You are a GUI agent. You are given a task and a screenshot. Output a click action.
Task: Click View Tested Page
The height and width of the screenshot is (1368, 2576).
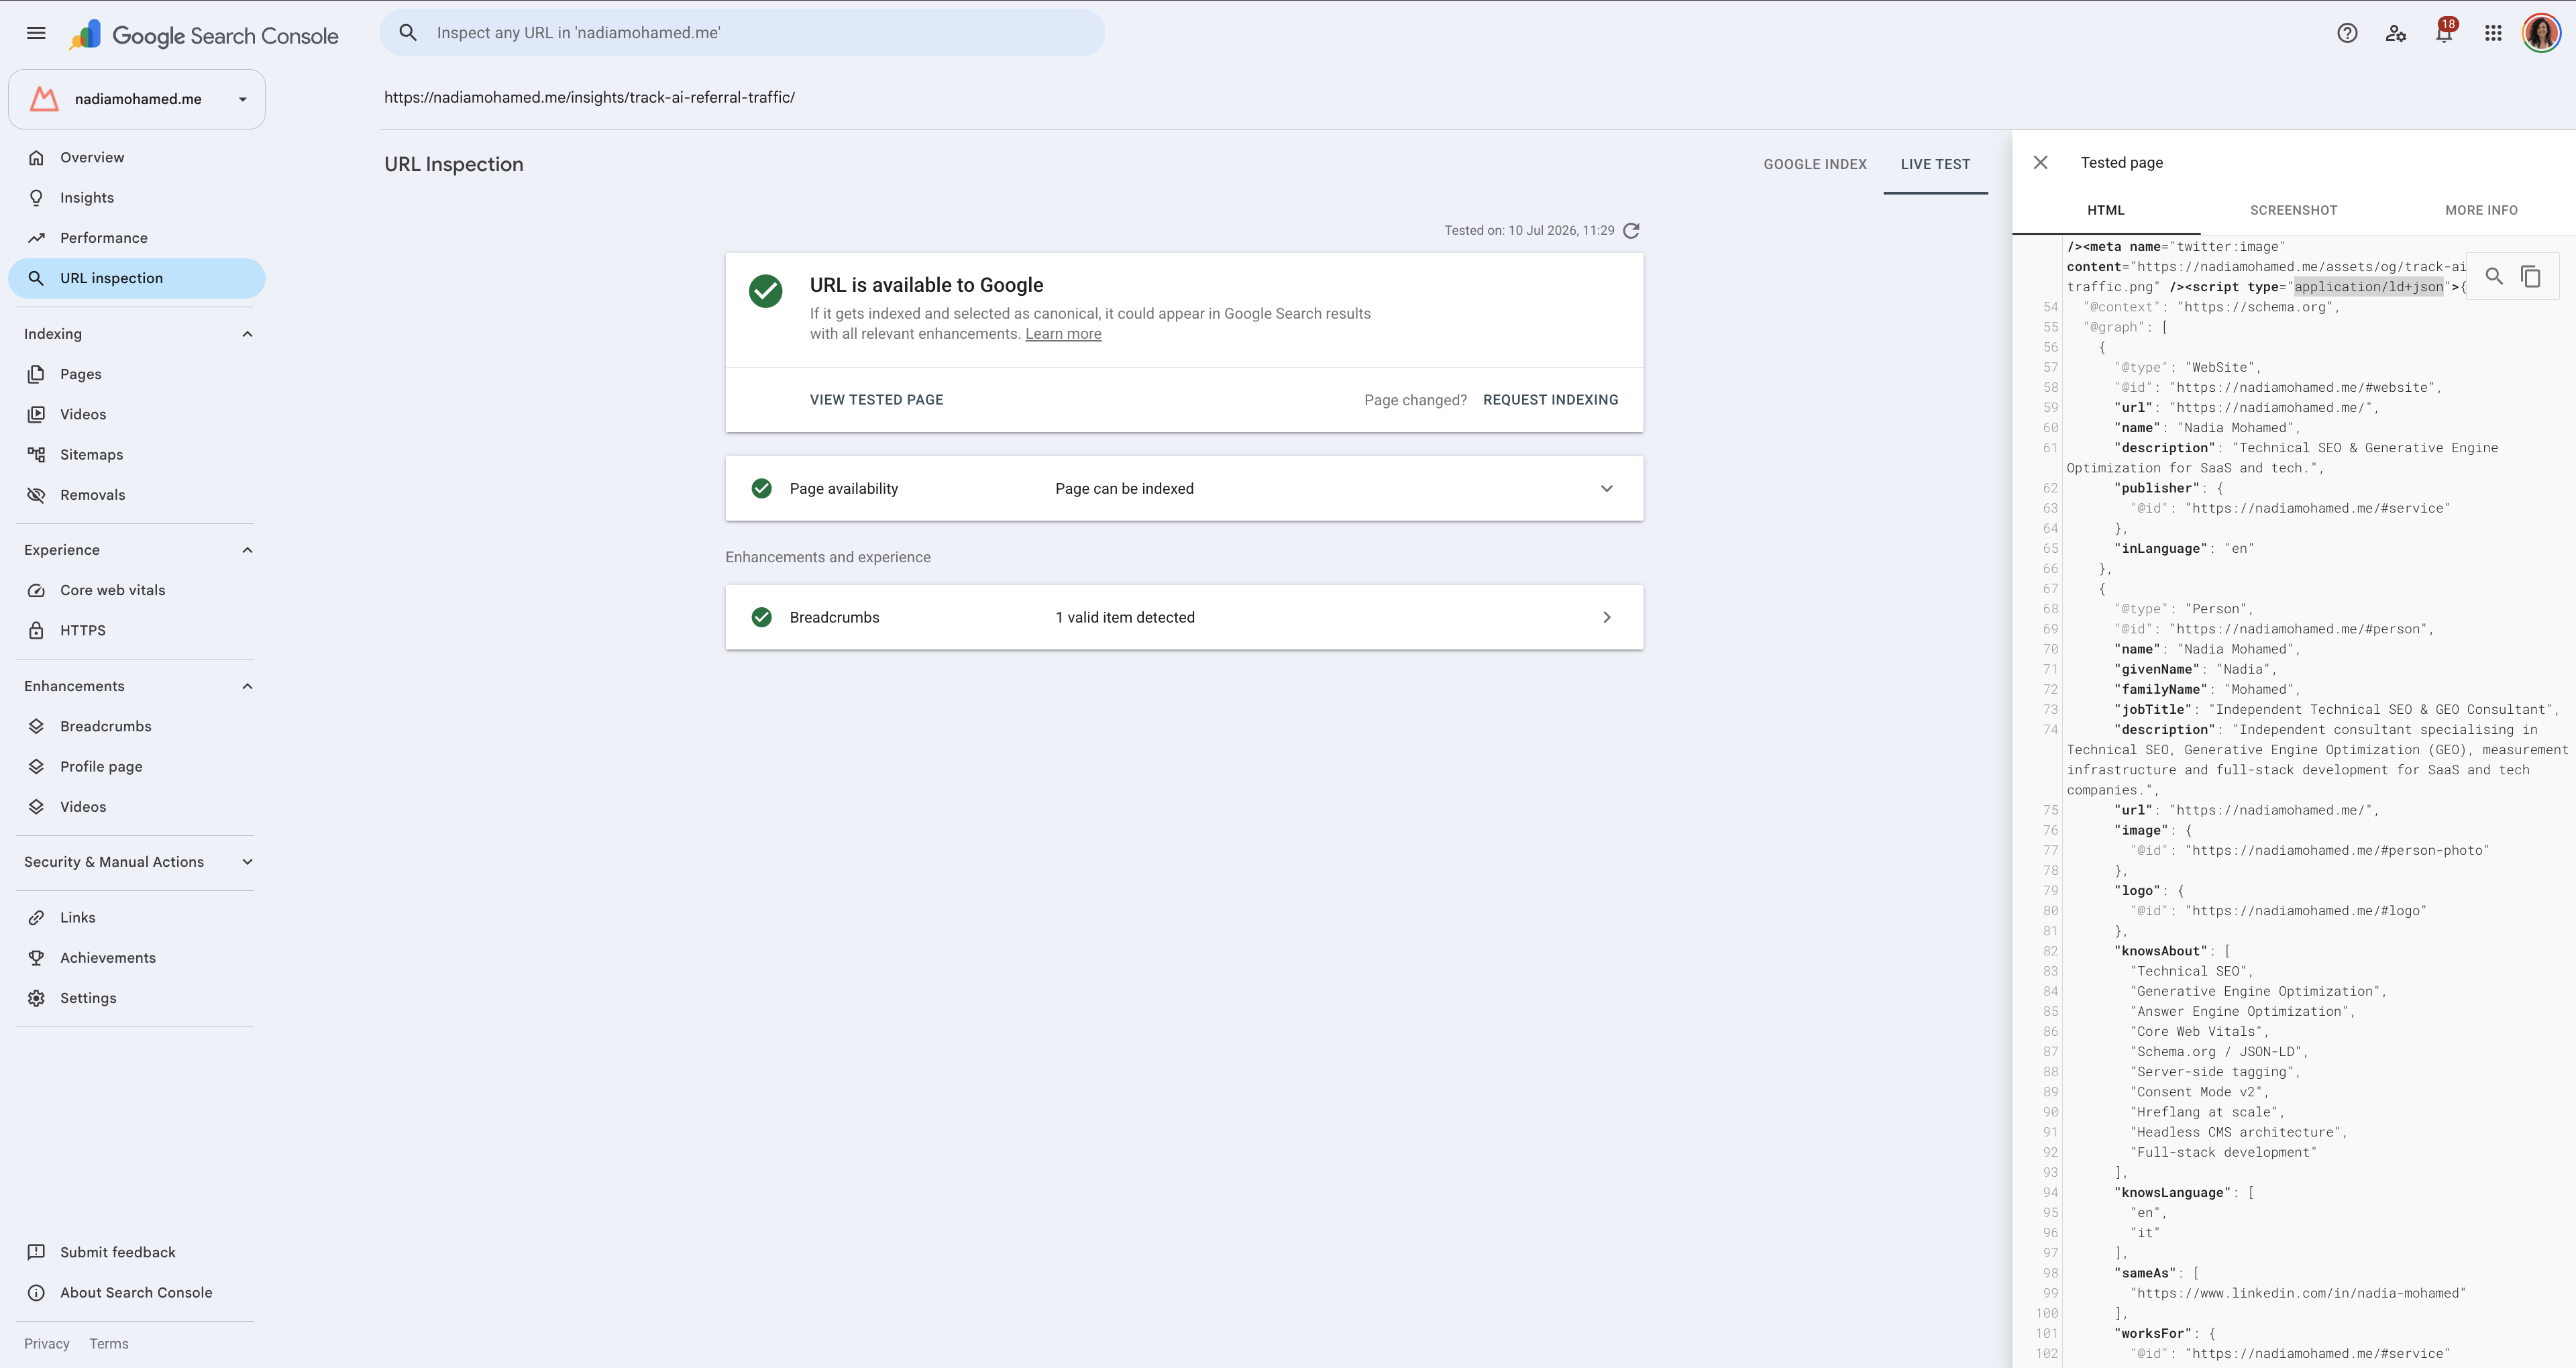tap(876, 400)
